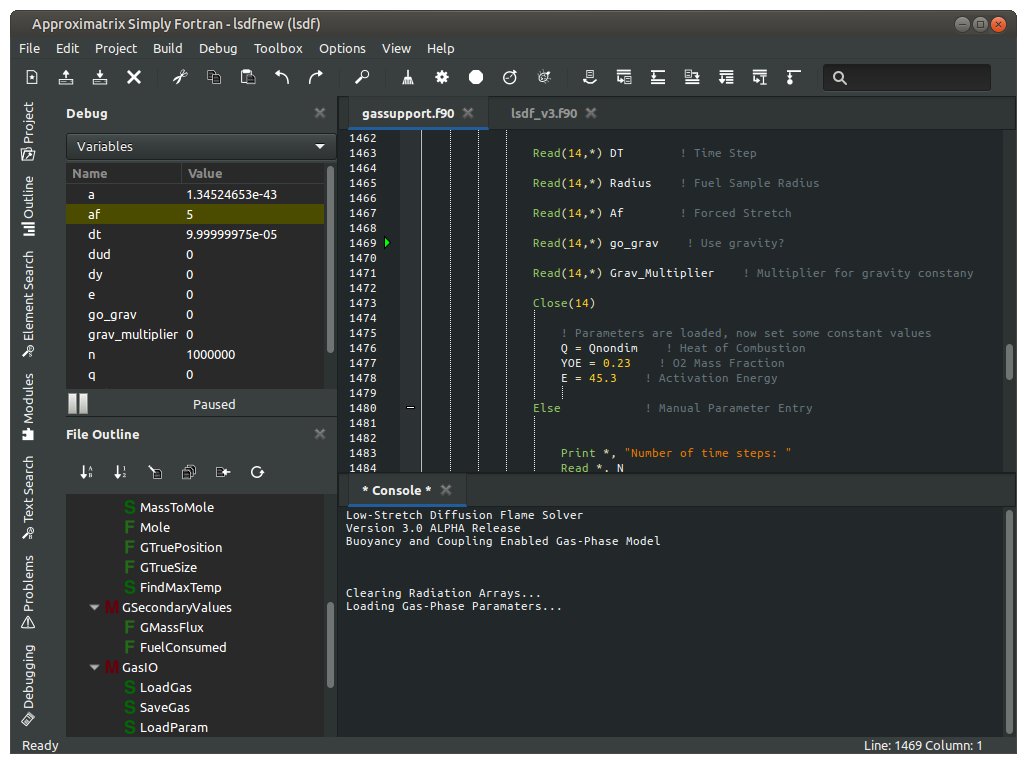Click the second sort icon in File Outline
This screenshot has width=1027, height=764.
[121, 472]
